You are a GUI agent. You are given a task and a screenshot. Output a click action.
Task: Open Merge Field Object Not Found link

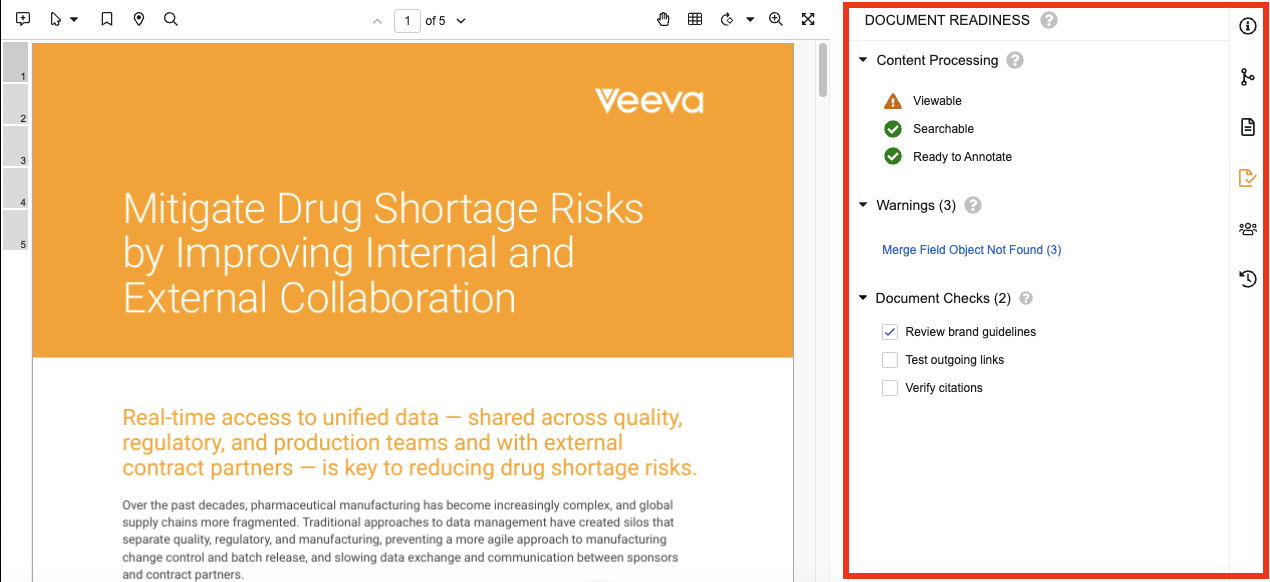tap(971, 250)
